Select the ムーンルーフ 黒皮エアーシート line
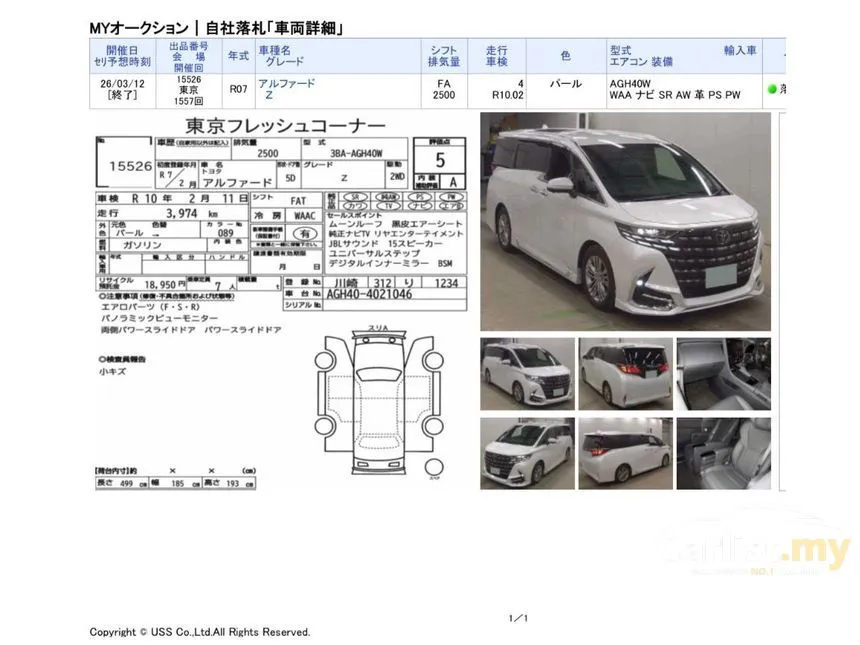860x645 pixels. 395,224
